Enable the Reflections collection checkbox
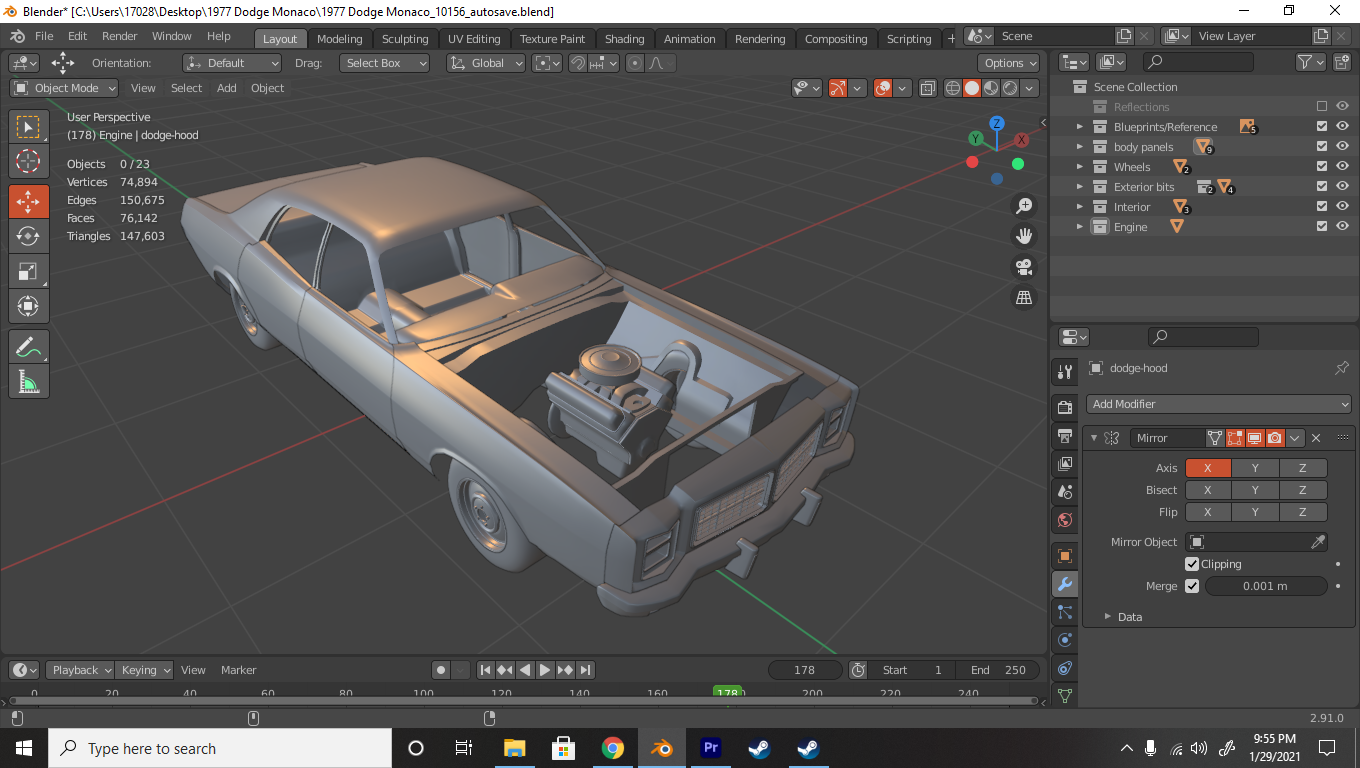Image resolution: width=1360 pixels, height=768 pixels. click(x=1322, y=107)
